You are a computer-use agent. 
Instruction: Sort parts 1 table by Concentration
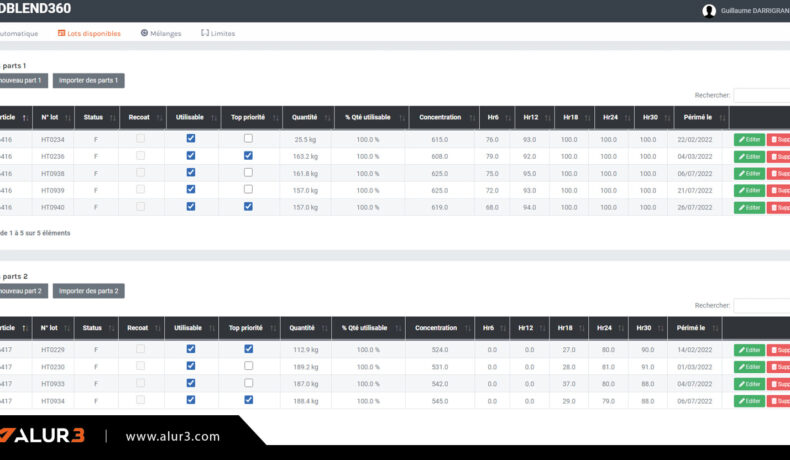[444, 117]
